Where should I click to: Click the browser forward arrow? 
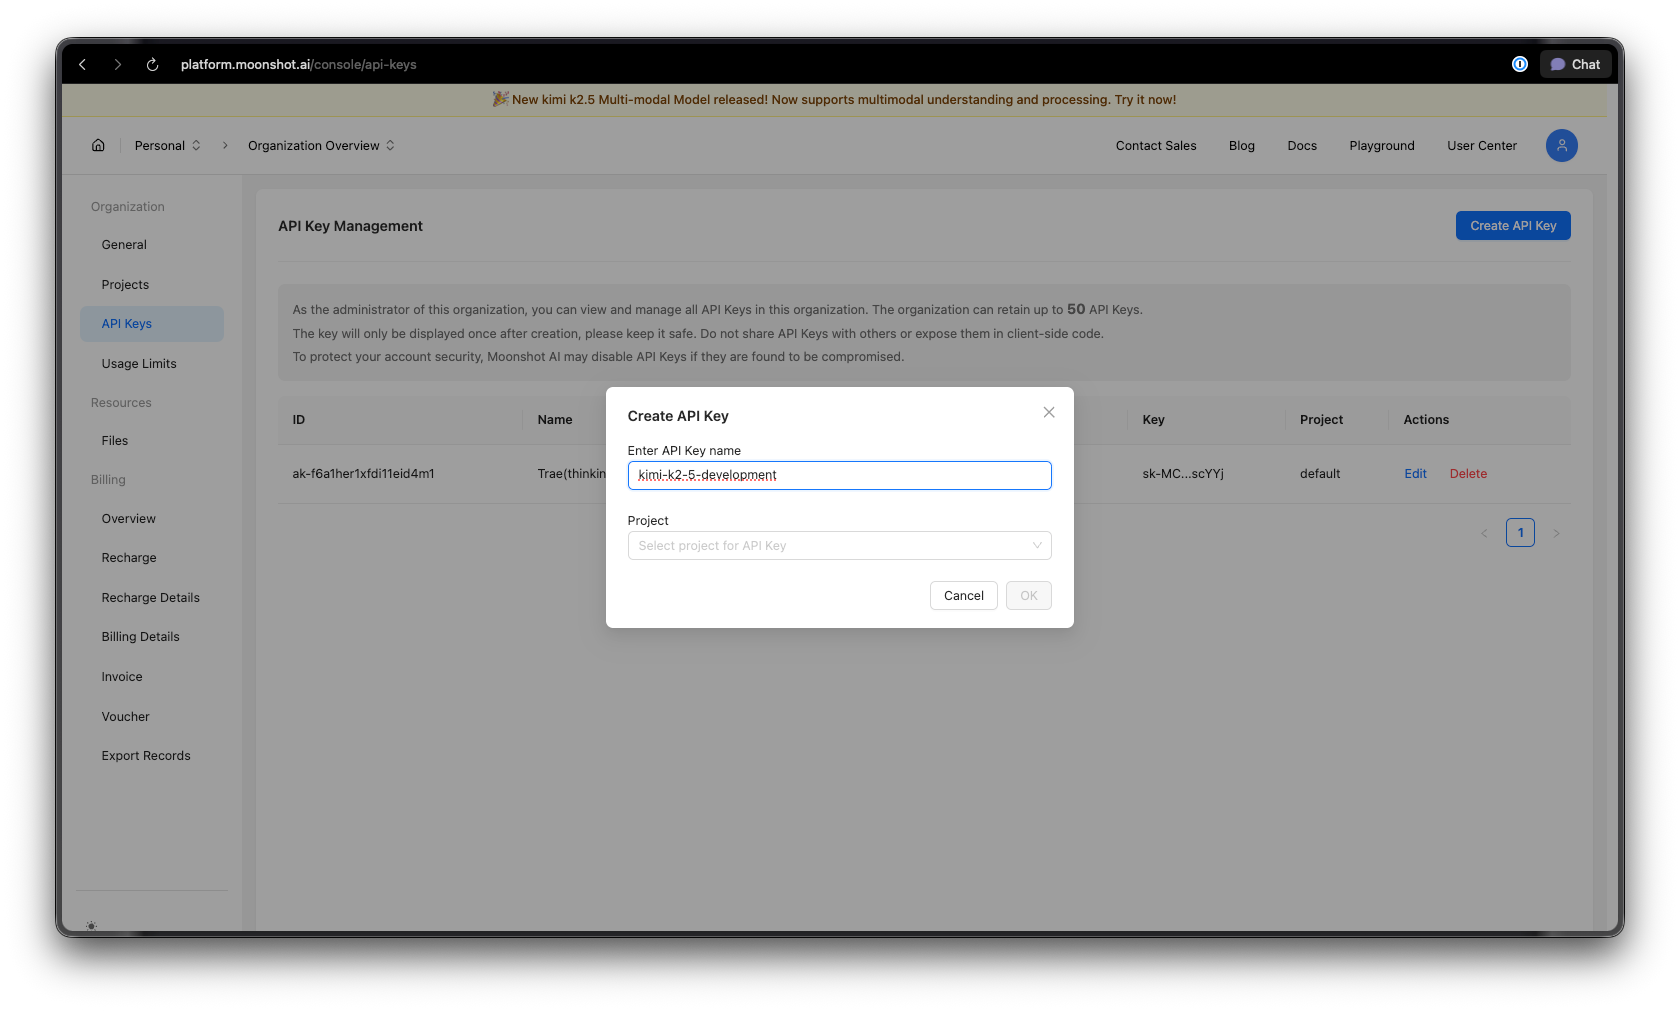(x=117, y=64)
